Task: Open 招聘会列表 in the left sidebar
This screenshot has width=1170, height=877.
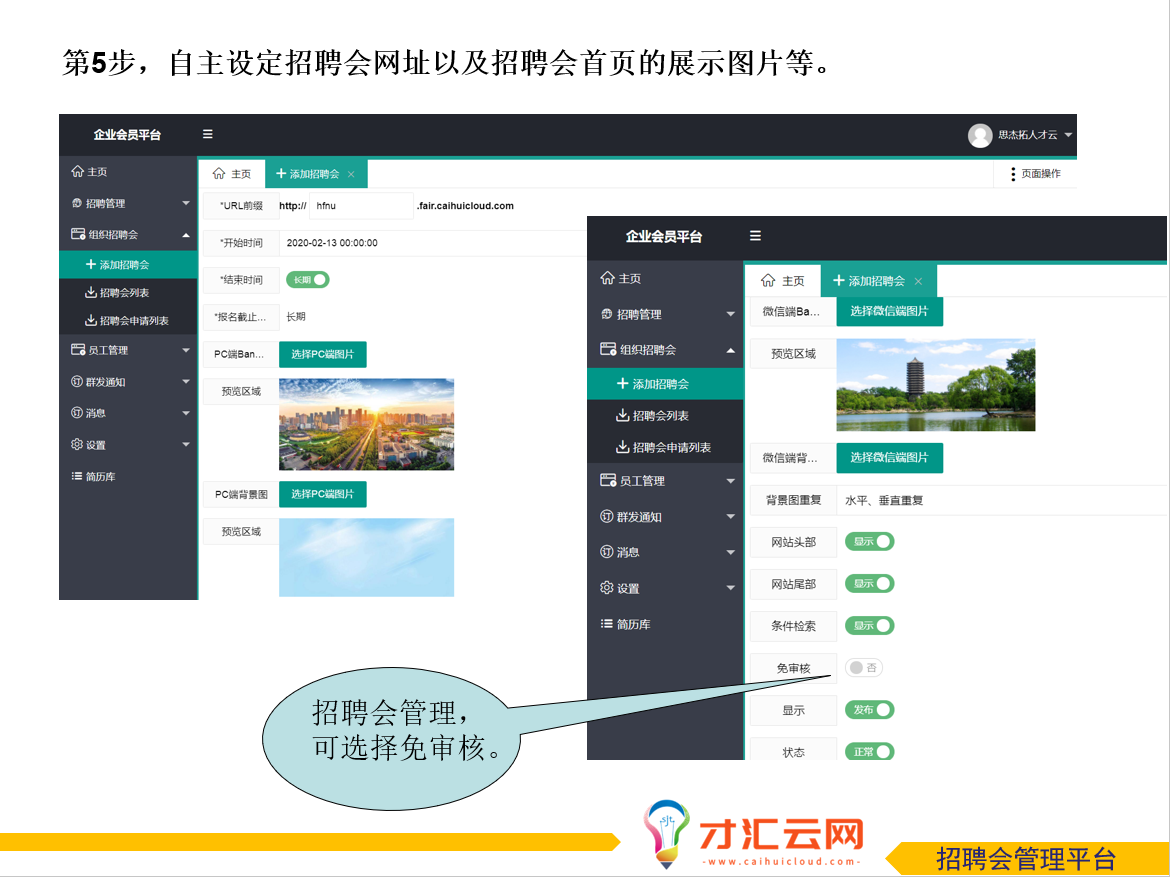Action: 124,293
